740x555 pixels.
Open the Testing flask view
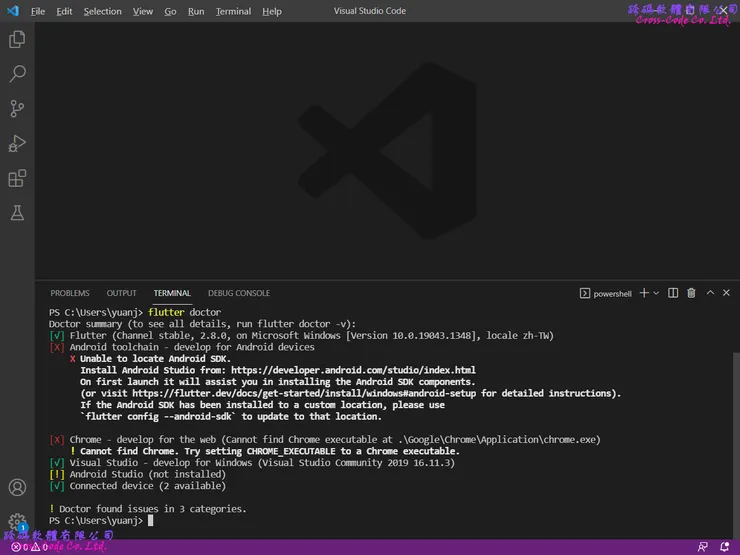(x=17, y=213)
